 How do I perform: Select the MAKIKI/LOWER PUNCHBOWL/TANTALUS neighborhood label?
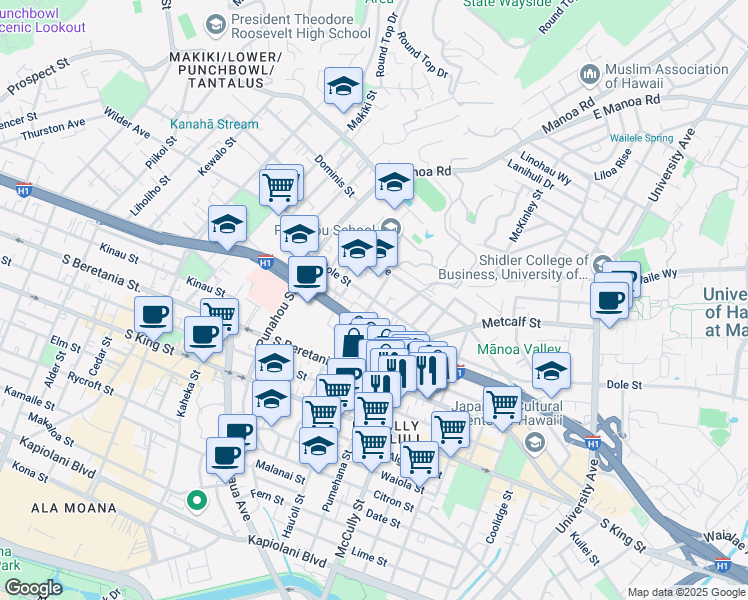coord(226,70)
